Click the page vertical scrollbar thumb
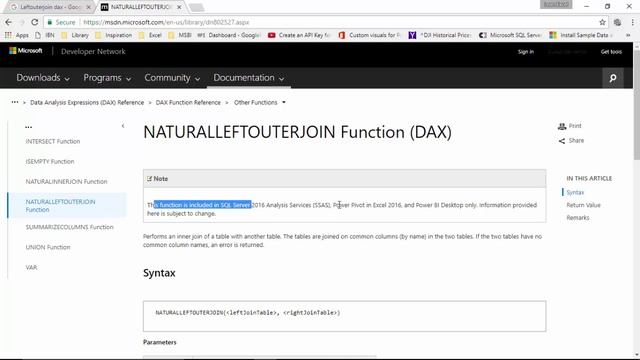 click(636, 104)
